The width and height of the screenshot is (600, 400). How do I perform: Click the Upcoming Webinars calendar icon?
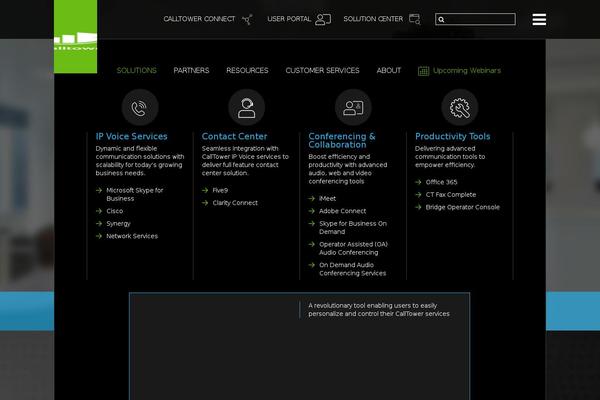pos(423,71)
